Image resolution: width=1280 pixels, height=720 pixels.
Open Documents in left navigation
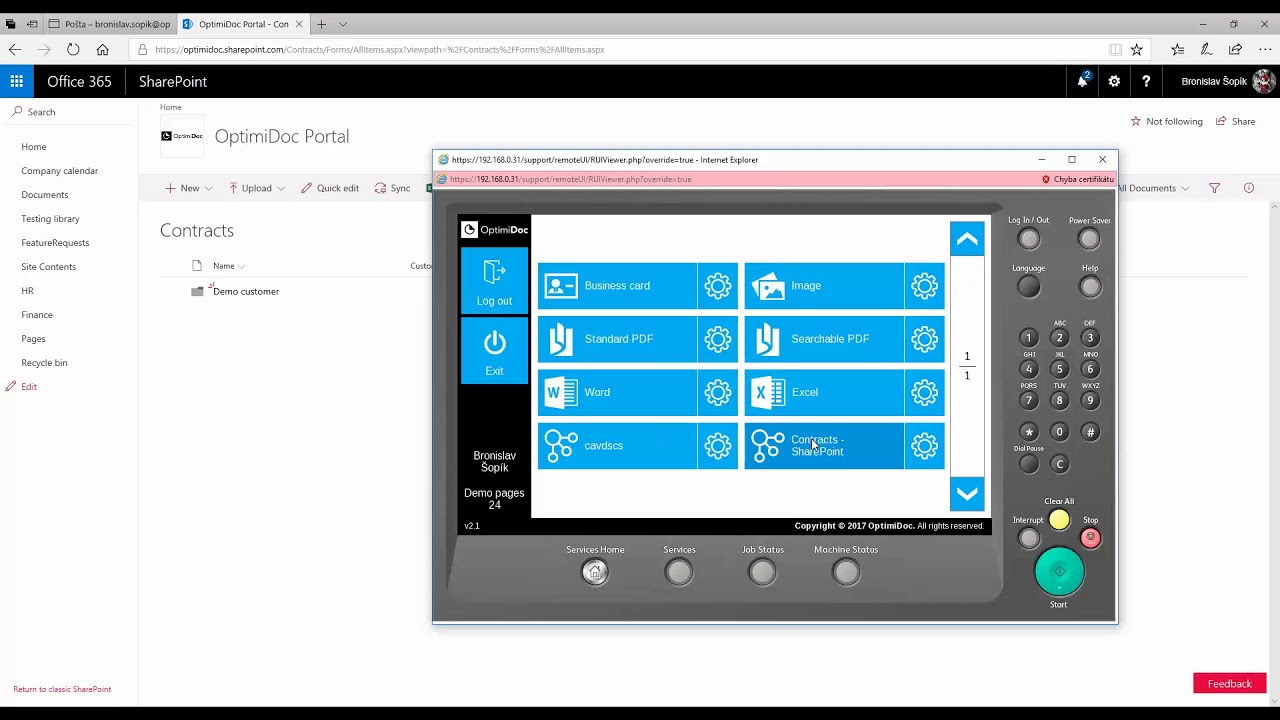pos(45,195)
